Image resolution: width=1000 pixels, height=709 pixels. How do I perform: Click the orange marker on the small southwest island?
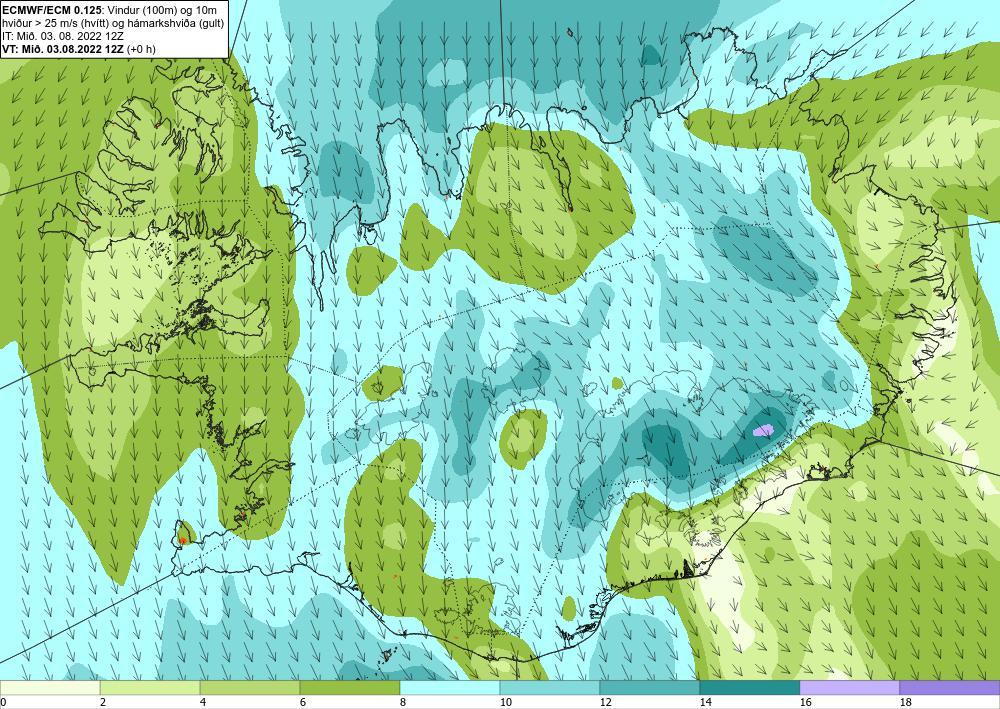click(183, 541)
